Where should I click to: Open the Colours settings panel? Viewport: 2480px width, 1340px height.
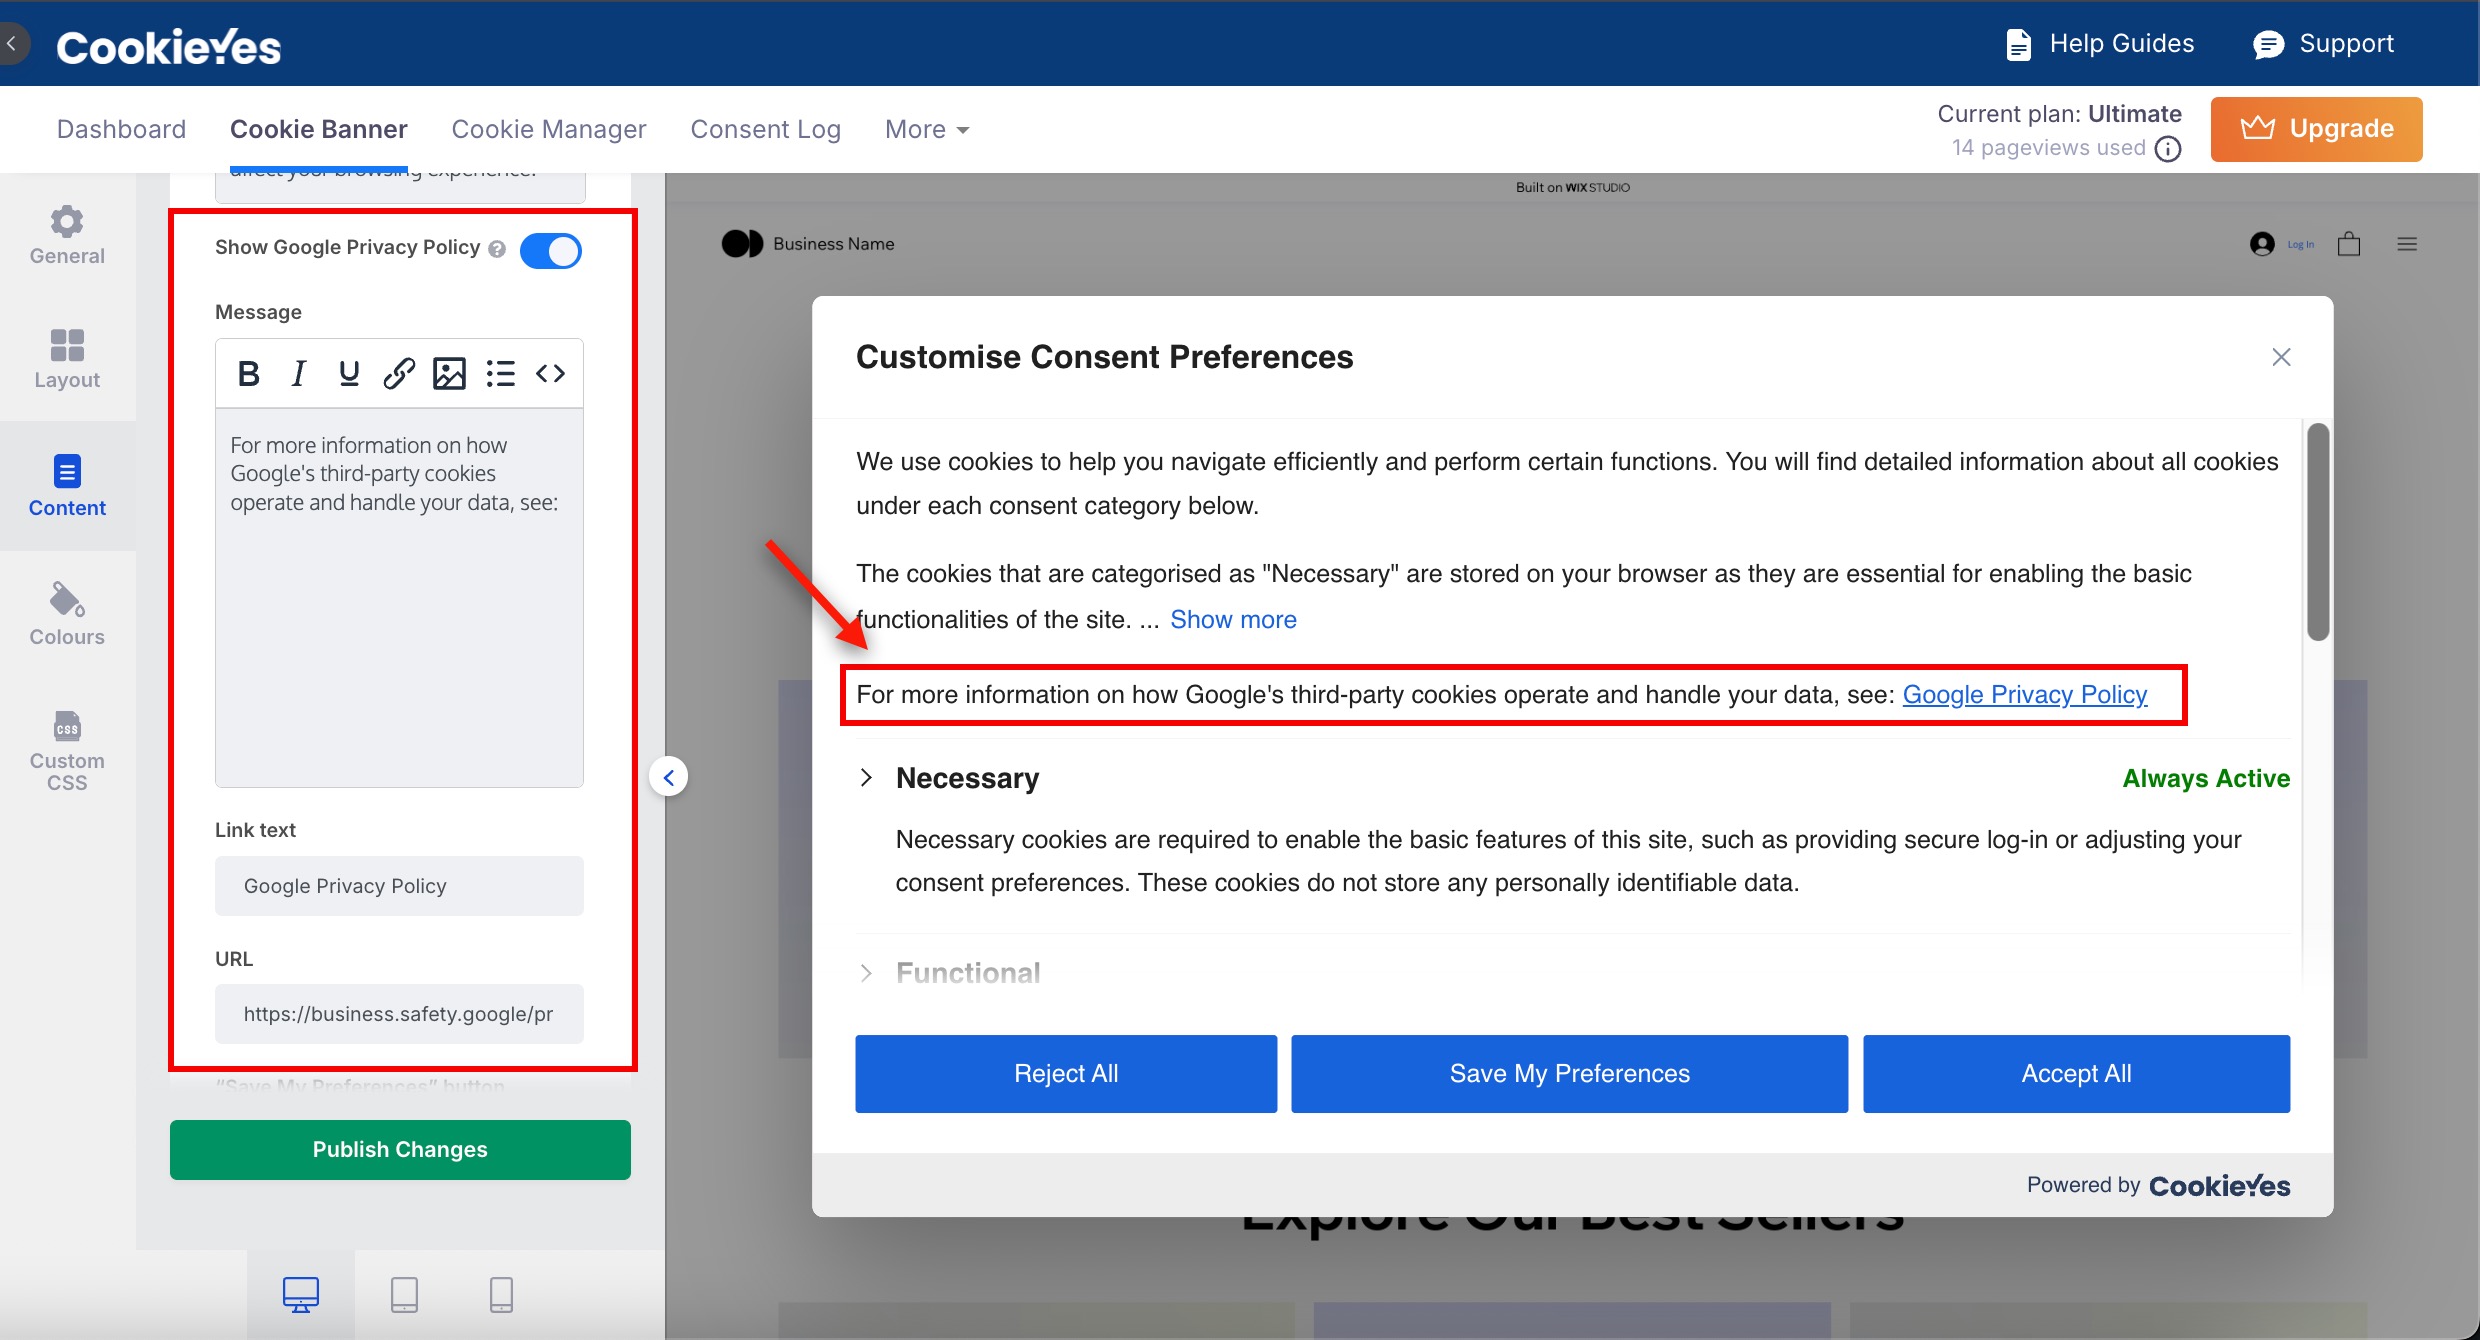coord(66,613)
